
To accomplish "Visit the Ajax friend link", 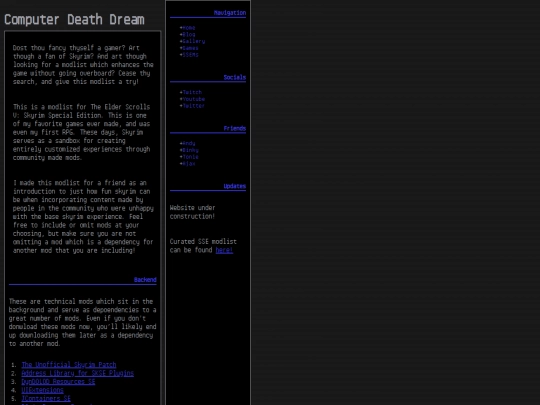I will 189,164.
